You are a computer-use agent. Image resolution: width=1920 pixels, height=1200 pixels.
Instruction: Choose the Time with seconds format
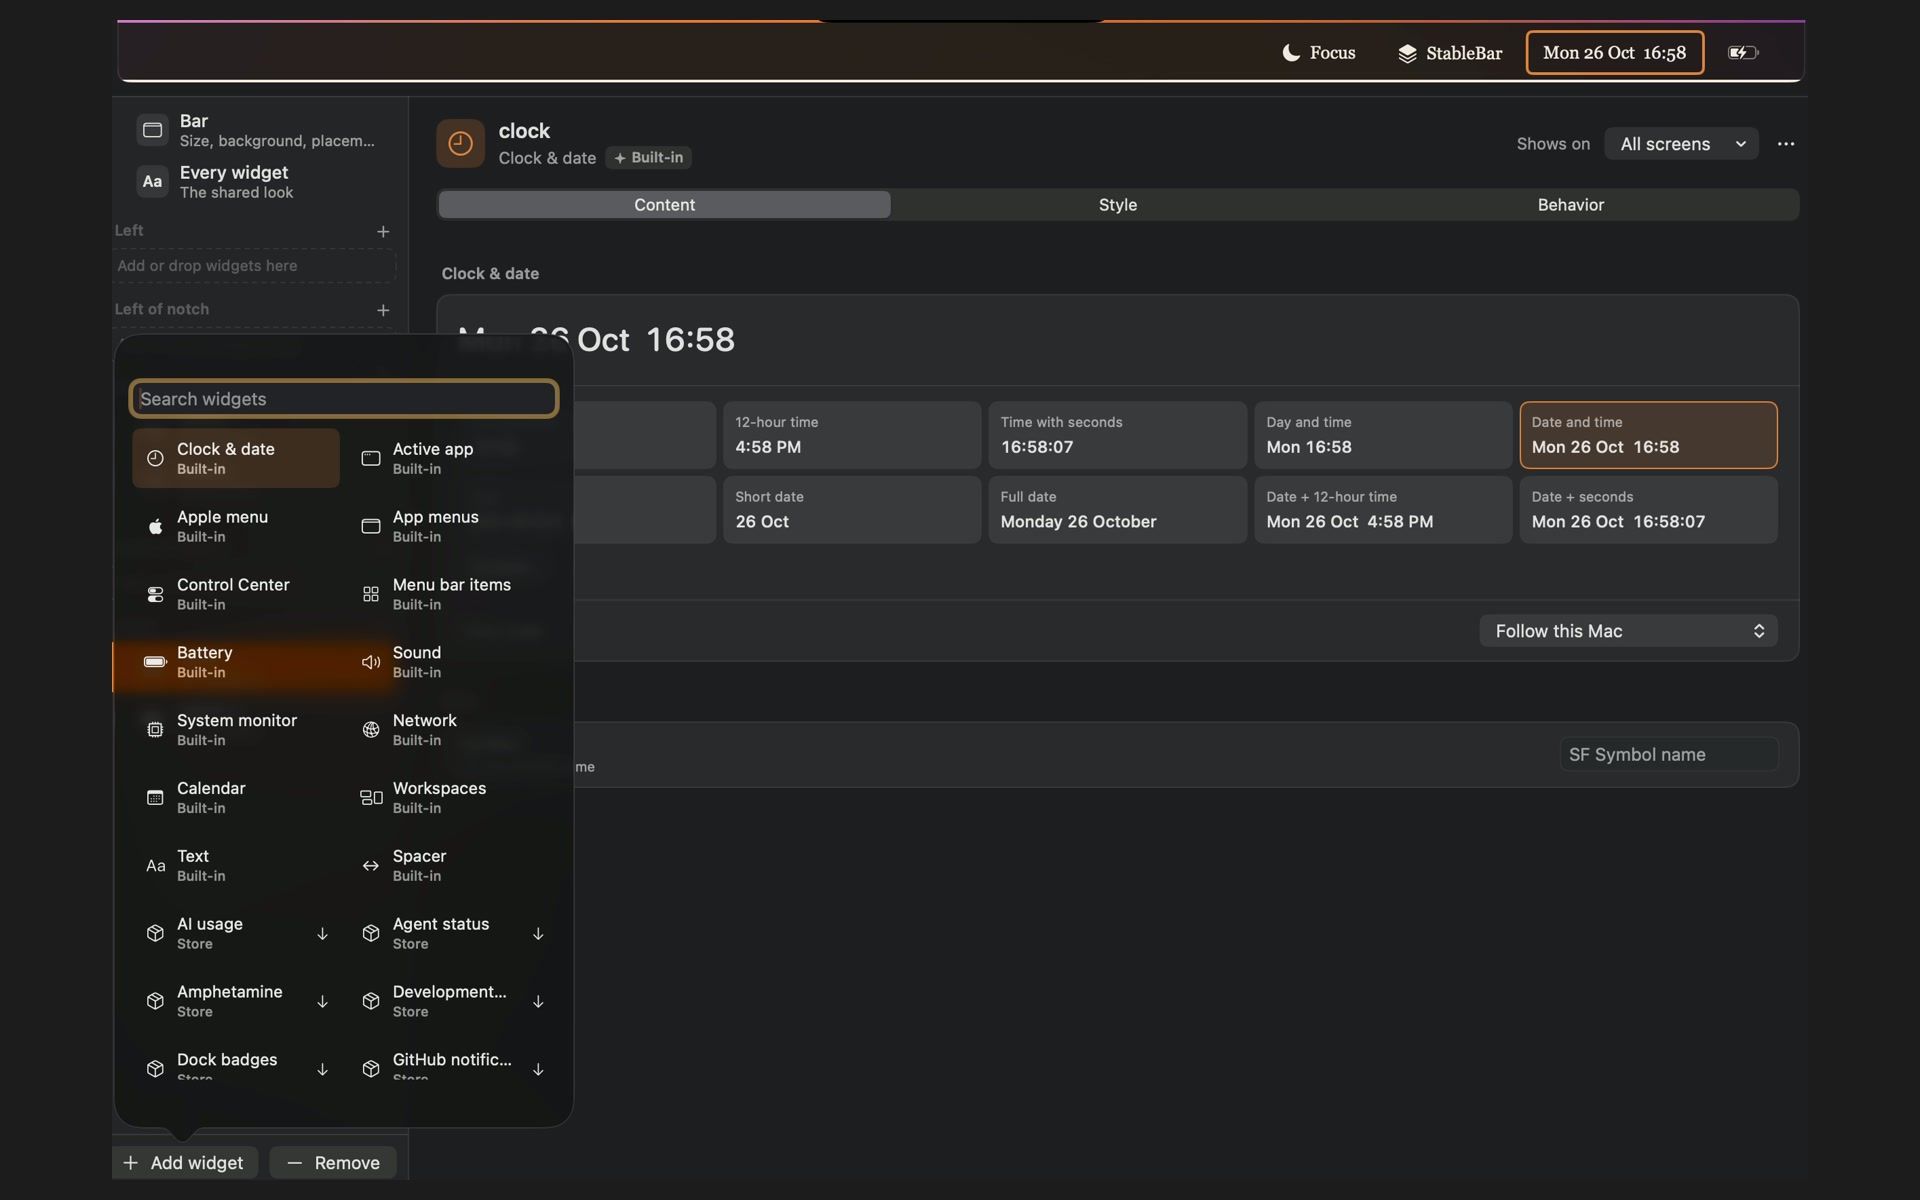[x=1117, y=435]
